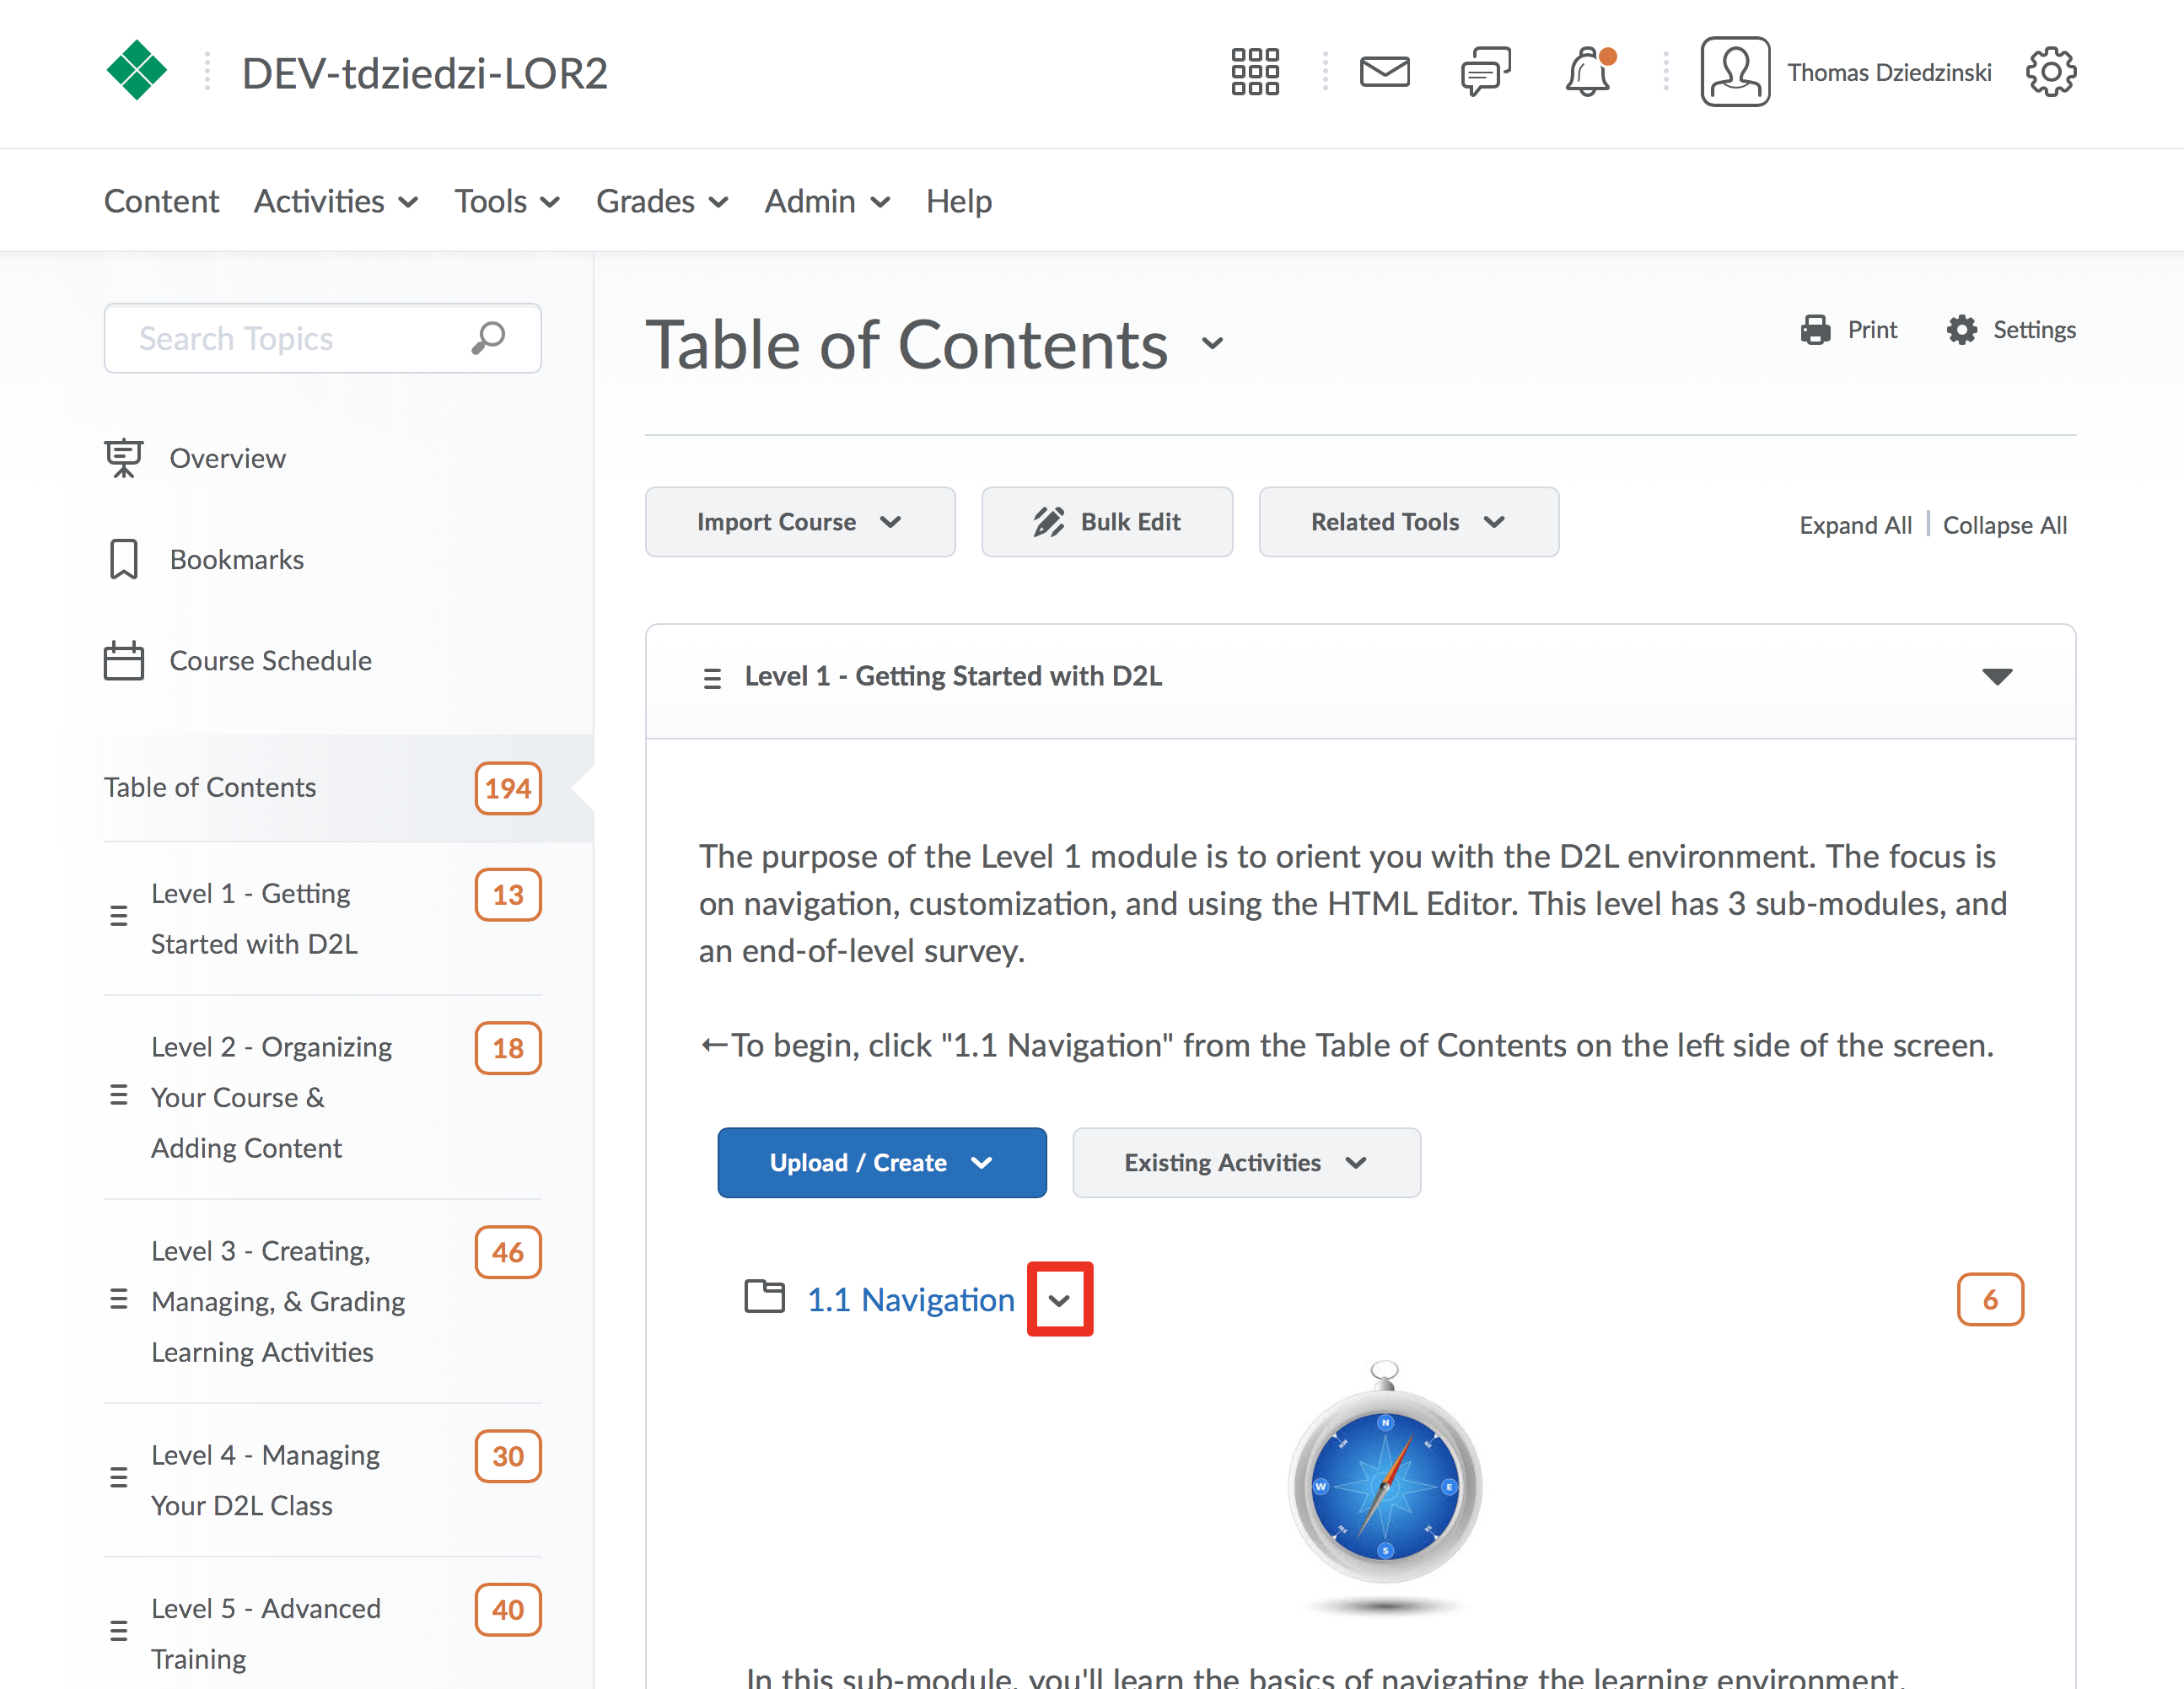2184x1689 pixels.
Task: Open the subscription alerts chat icon
Action: point(1485,72)
